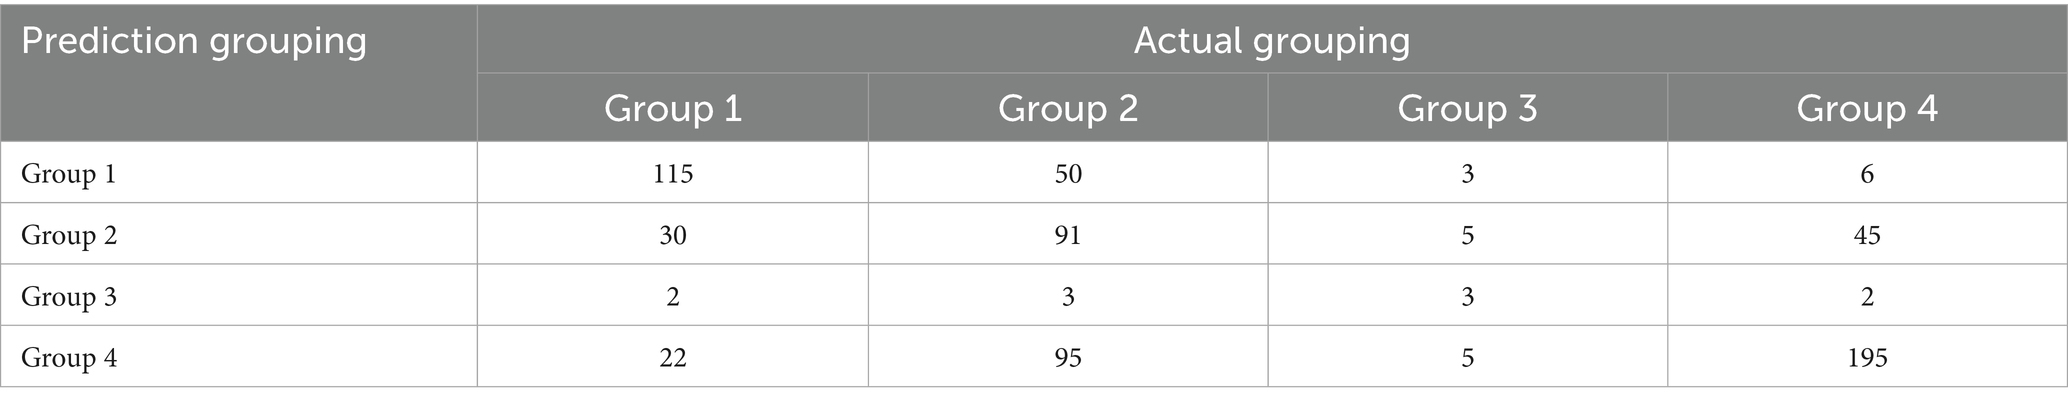The image size is (2068, 405).
Task: Select the cell containing value 50
Action: [1068, 174]
